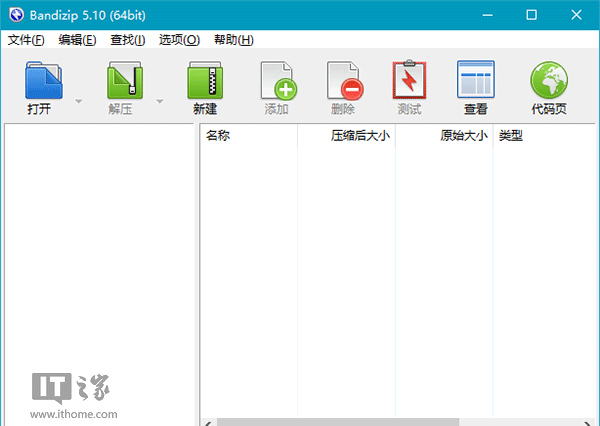Image resolution: width=600 pixels, height=426 pixels.
Task: Open the 文件(F) menu
Action: pyautogui.click(x=26, y=40)
